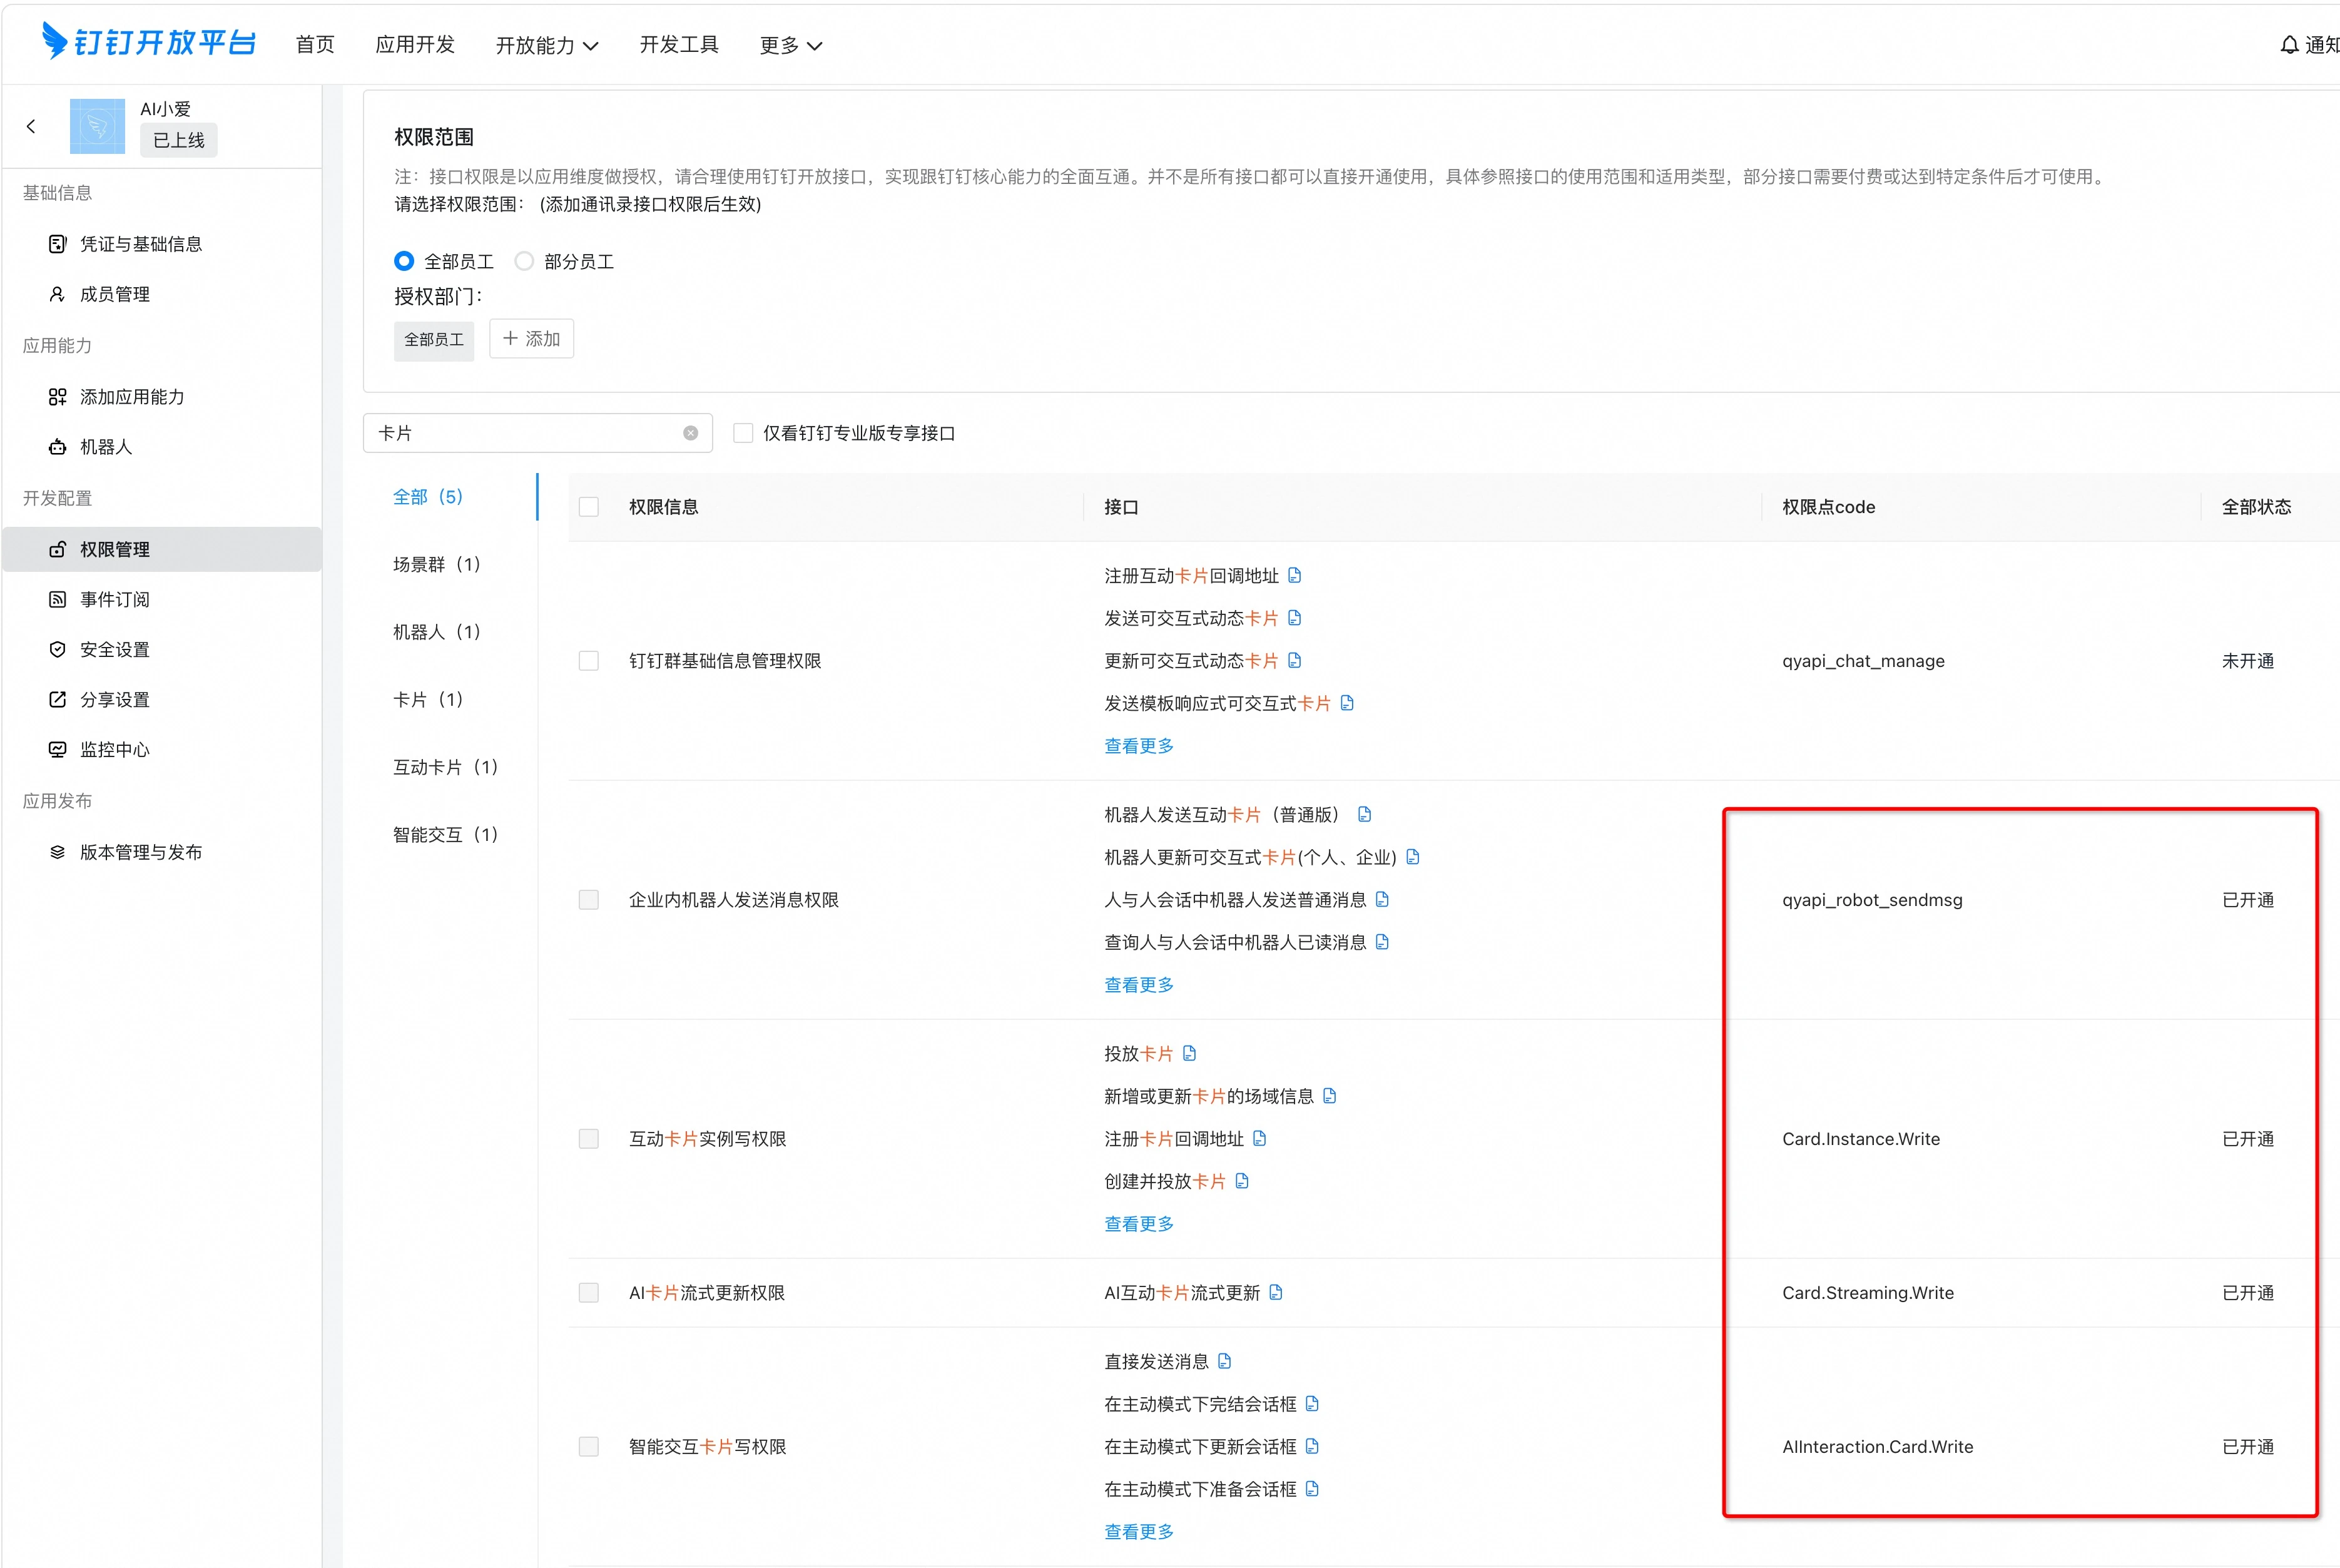Check the AI卡片流式更新权限 row checkbox
Screen dimensions: 2340x1568
pos(589,1293)
